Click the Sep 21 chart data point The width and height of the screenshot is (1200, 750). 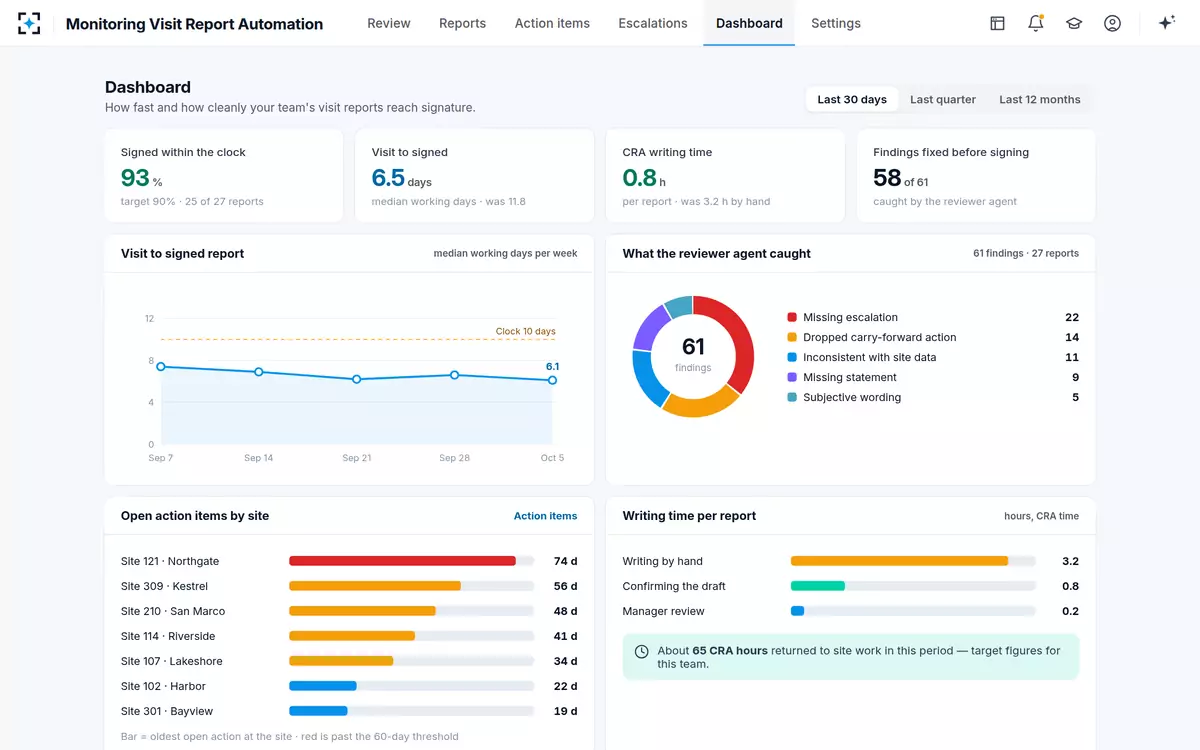pyautogui.click(x=357, y=379)
